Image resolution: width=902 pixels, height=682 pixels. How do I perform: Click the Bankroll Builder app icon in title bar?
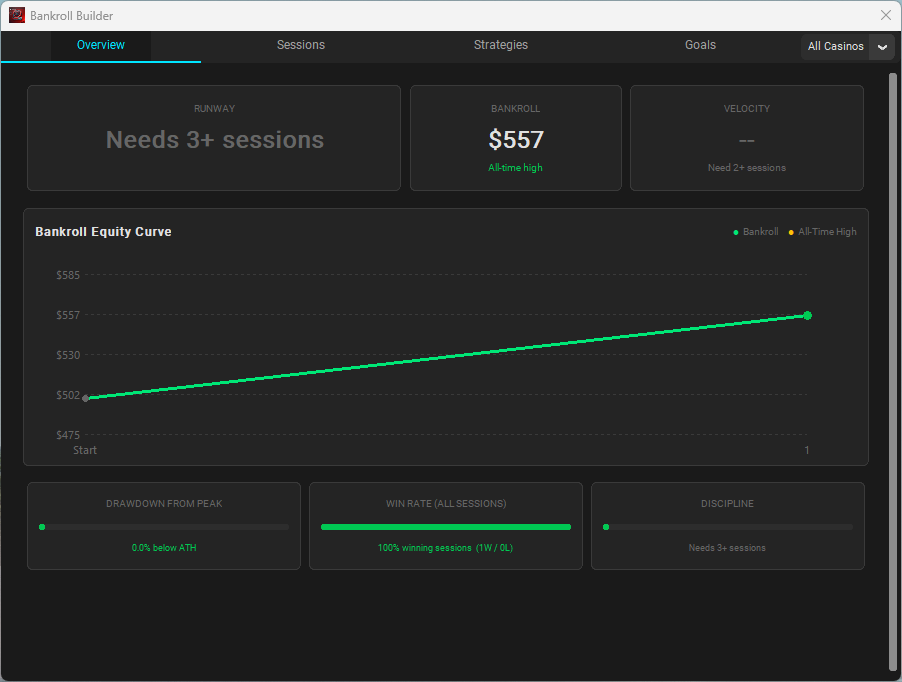[x=16, y=15]
